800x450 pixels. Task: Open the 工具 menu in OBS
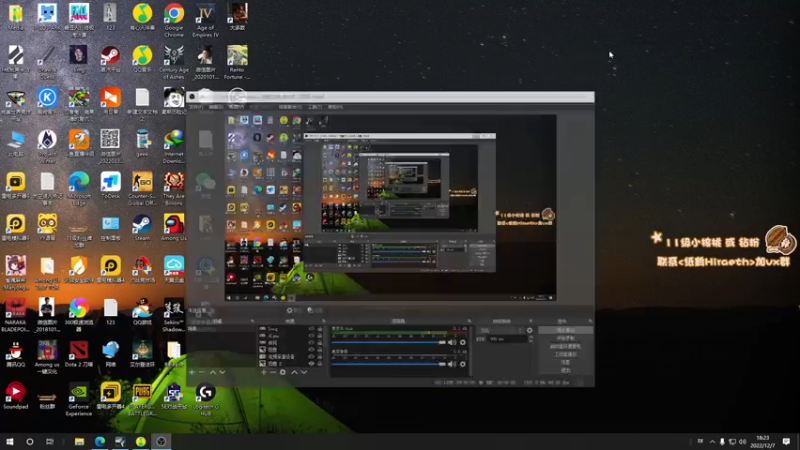coord(315,107)
